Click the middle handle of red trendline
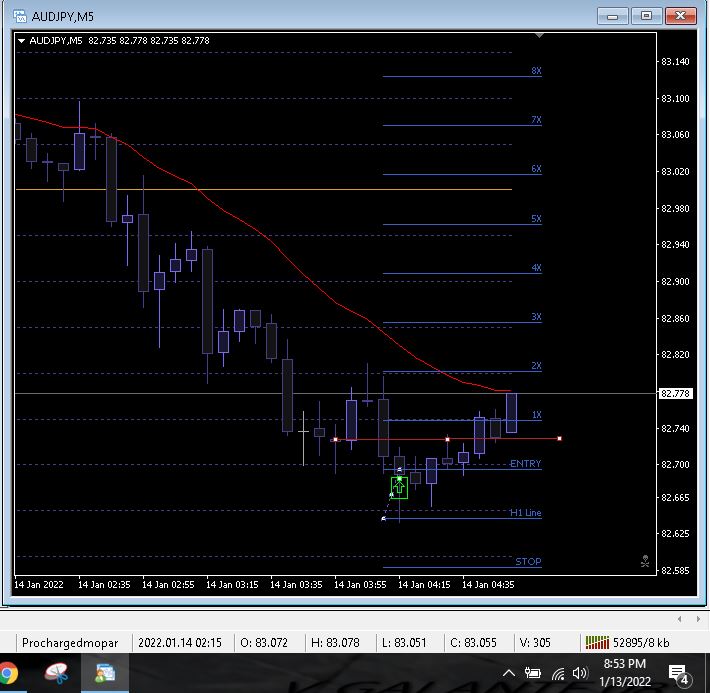 tap(447, 439)
